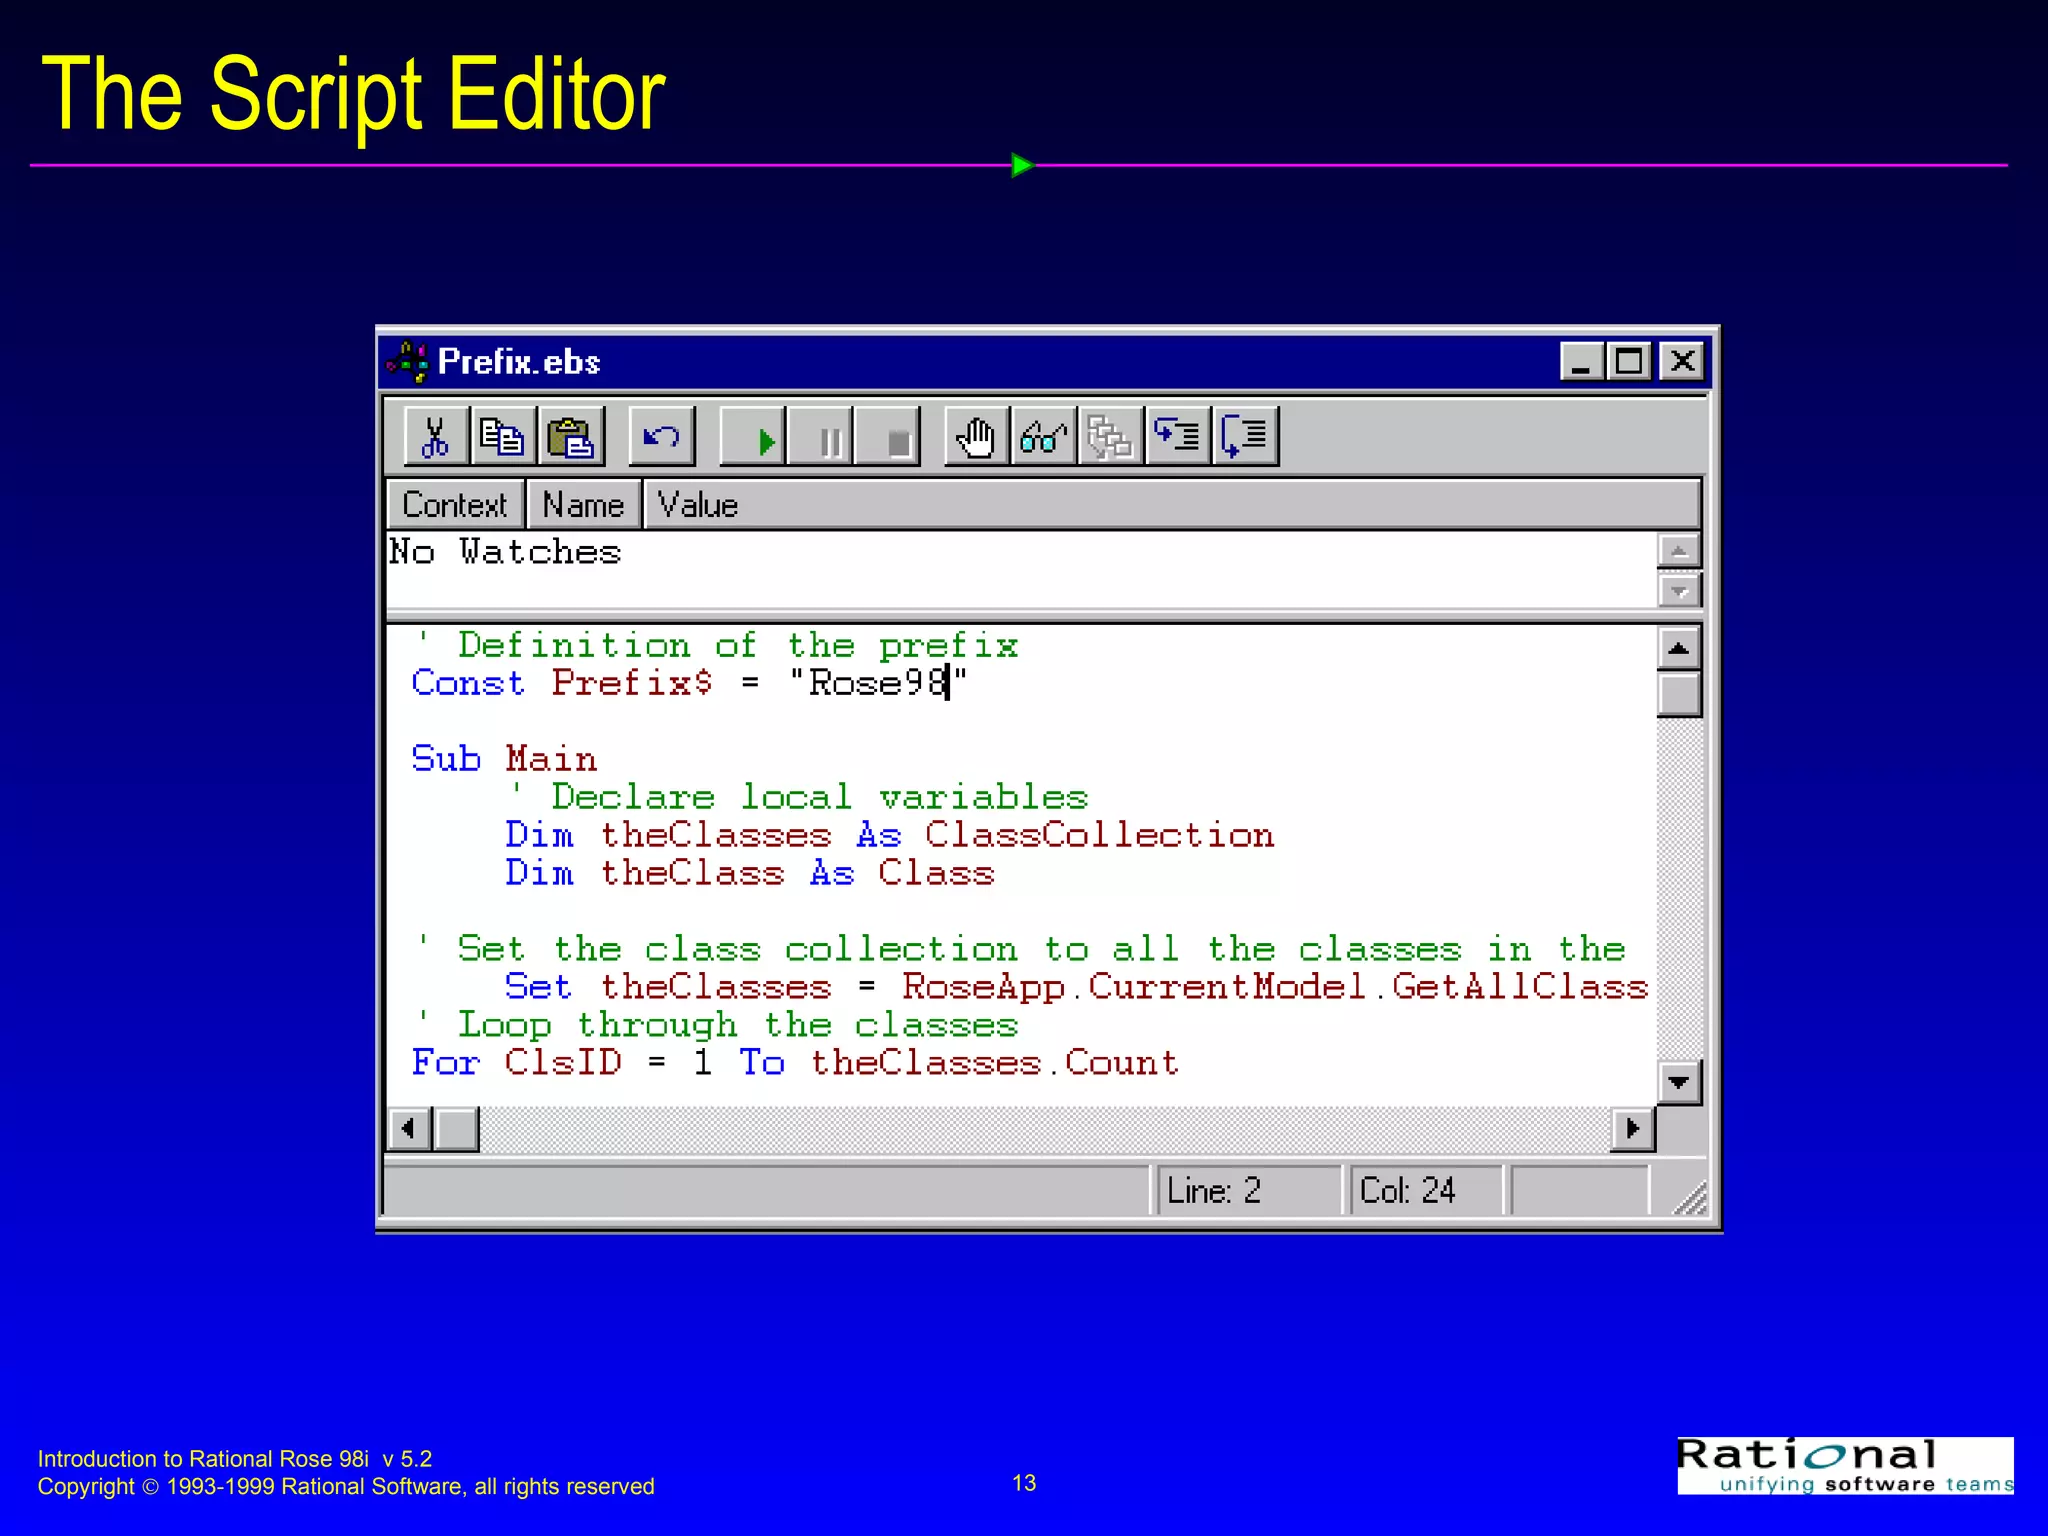Click the Prefix.ebs window app icon
The width and height of the screenshot is (2048, 1536).
point(408,362)
